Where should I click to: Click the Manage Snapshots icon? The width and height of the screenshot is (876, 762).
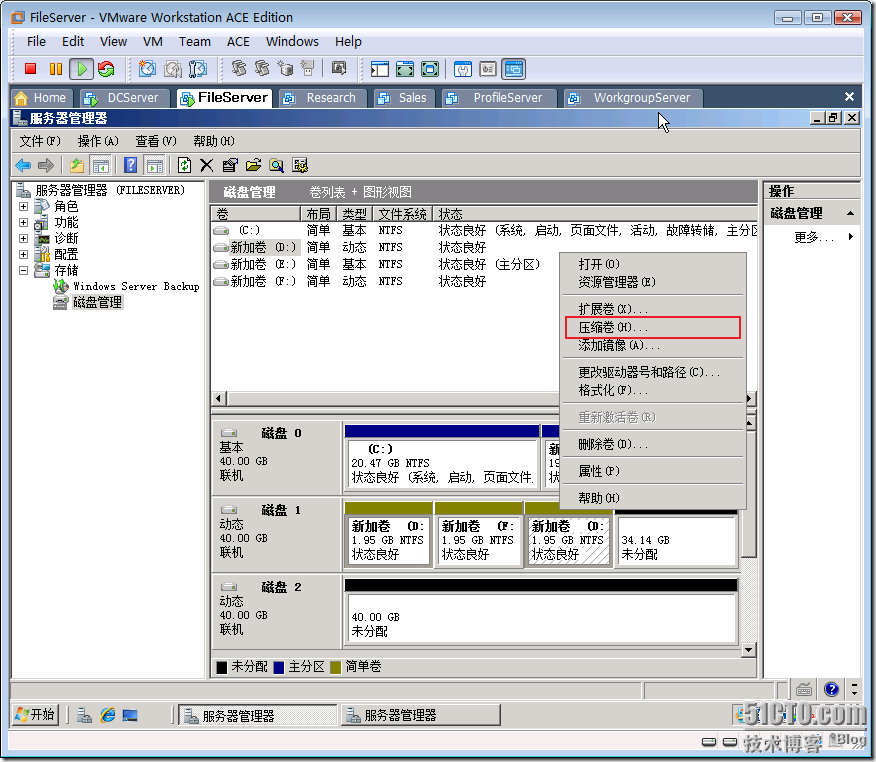point(197,69)
